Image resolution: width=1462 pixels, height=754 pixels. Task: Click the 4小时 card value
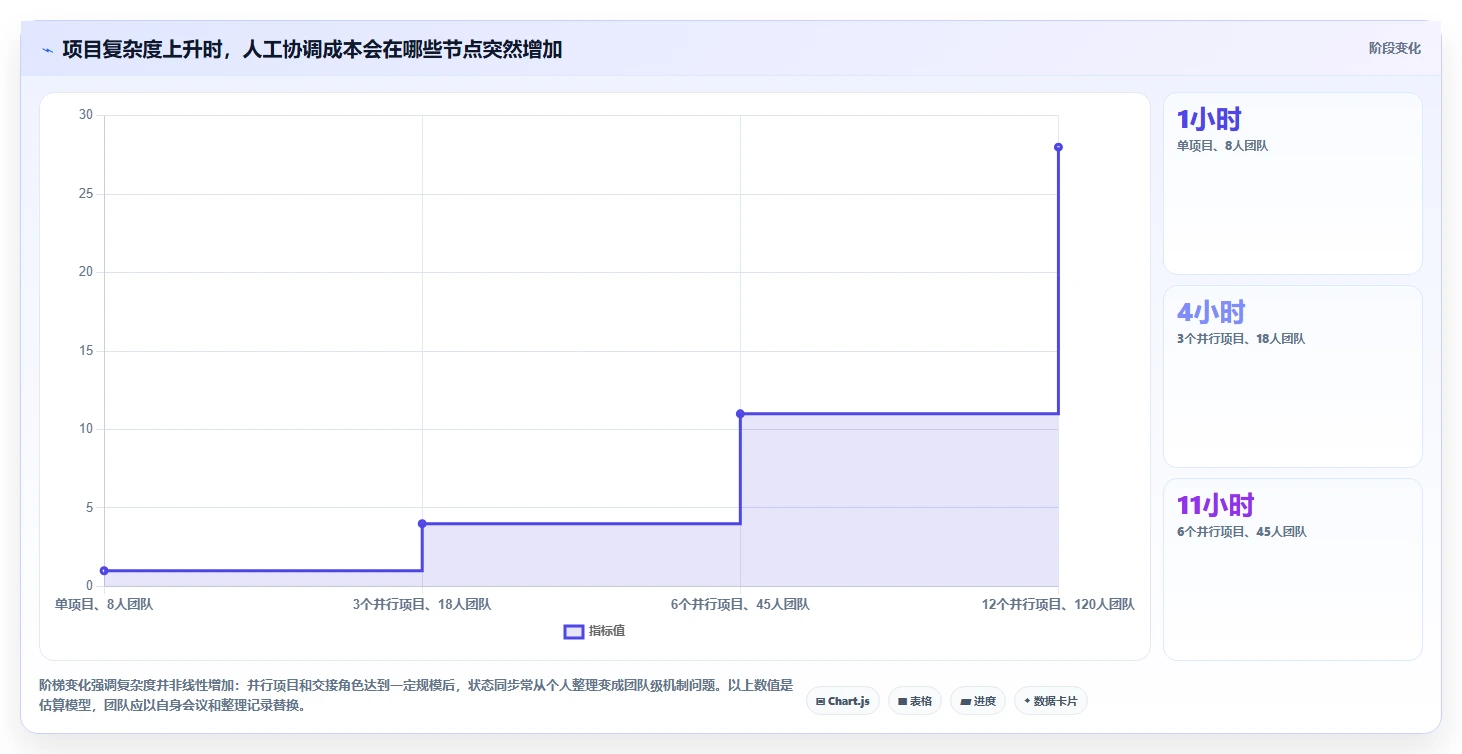(x=1211, y=313)
